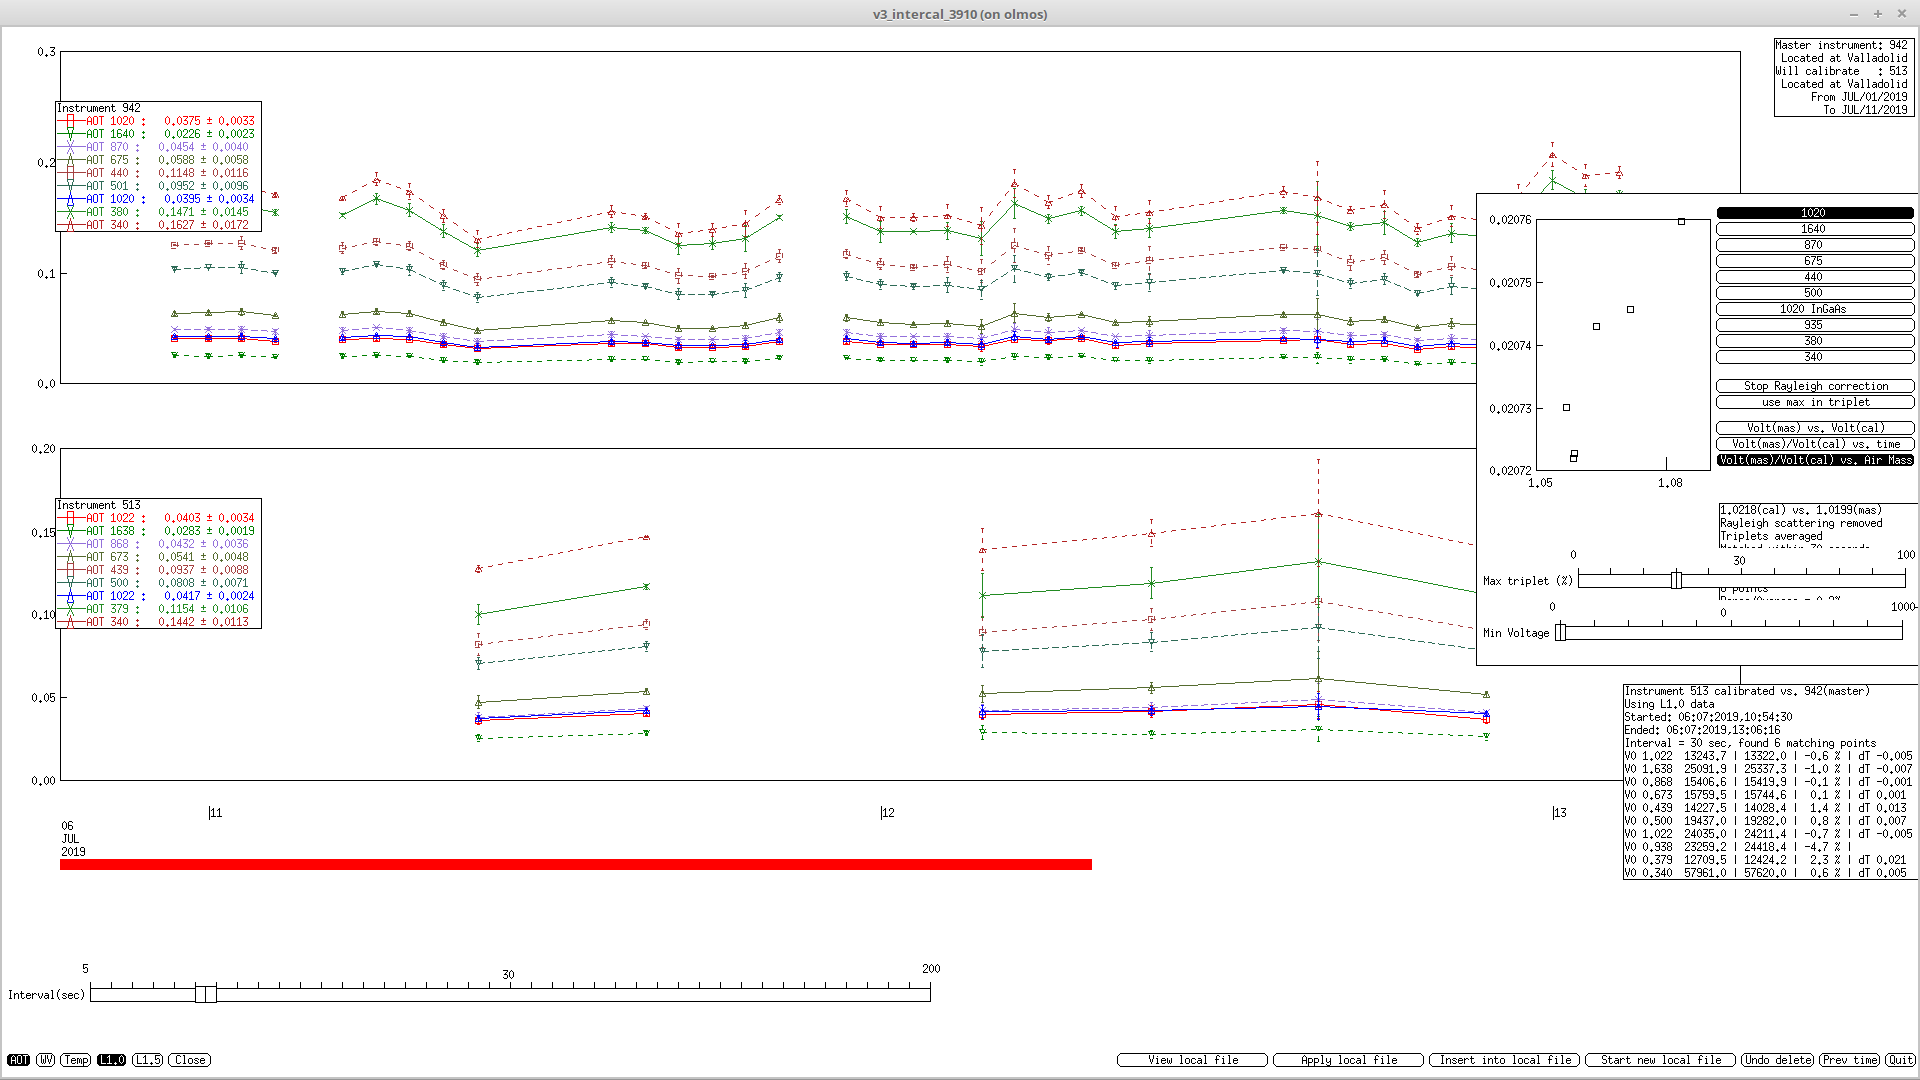Select the 1640 wavelength channel button
The width and height of the screenshot is (1920, 1080).
1814,229
